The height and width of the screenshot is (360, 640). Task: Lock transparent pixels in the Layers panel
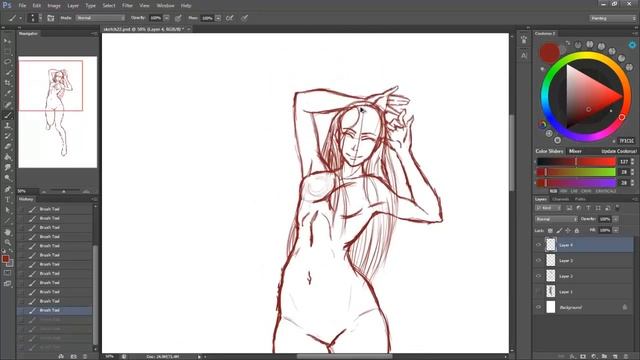[x=550, y=231]
